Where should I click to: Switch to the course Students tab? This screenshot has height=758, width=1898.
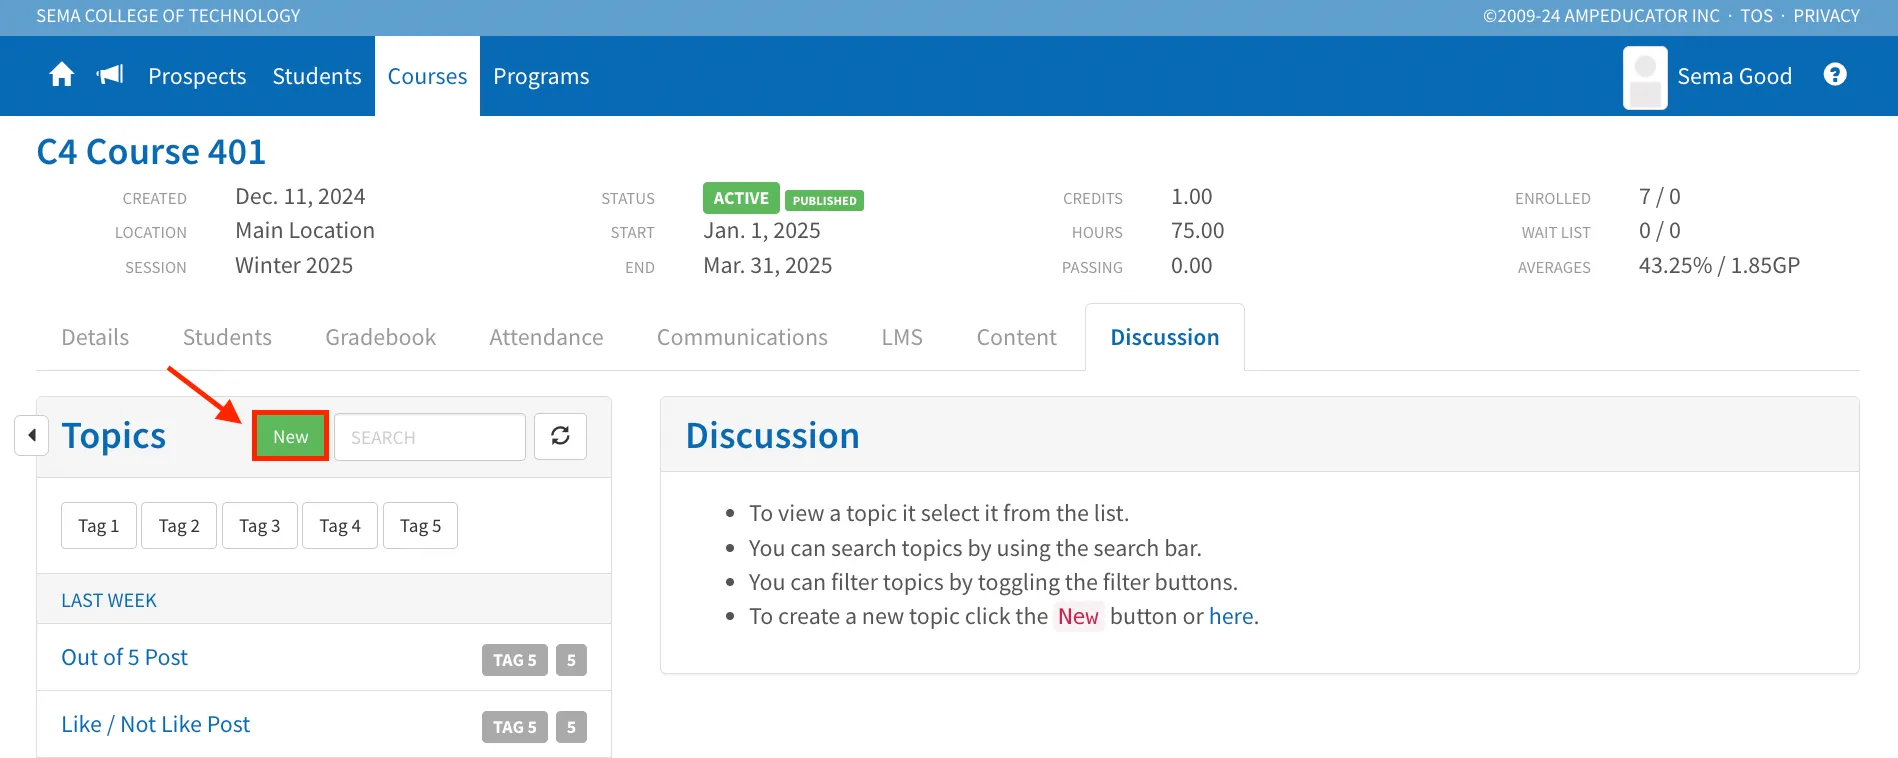coord(227,337)
